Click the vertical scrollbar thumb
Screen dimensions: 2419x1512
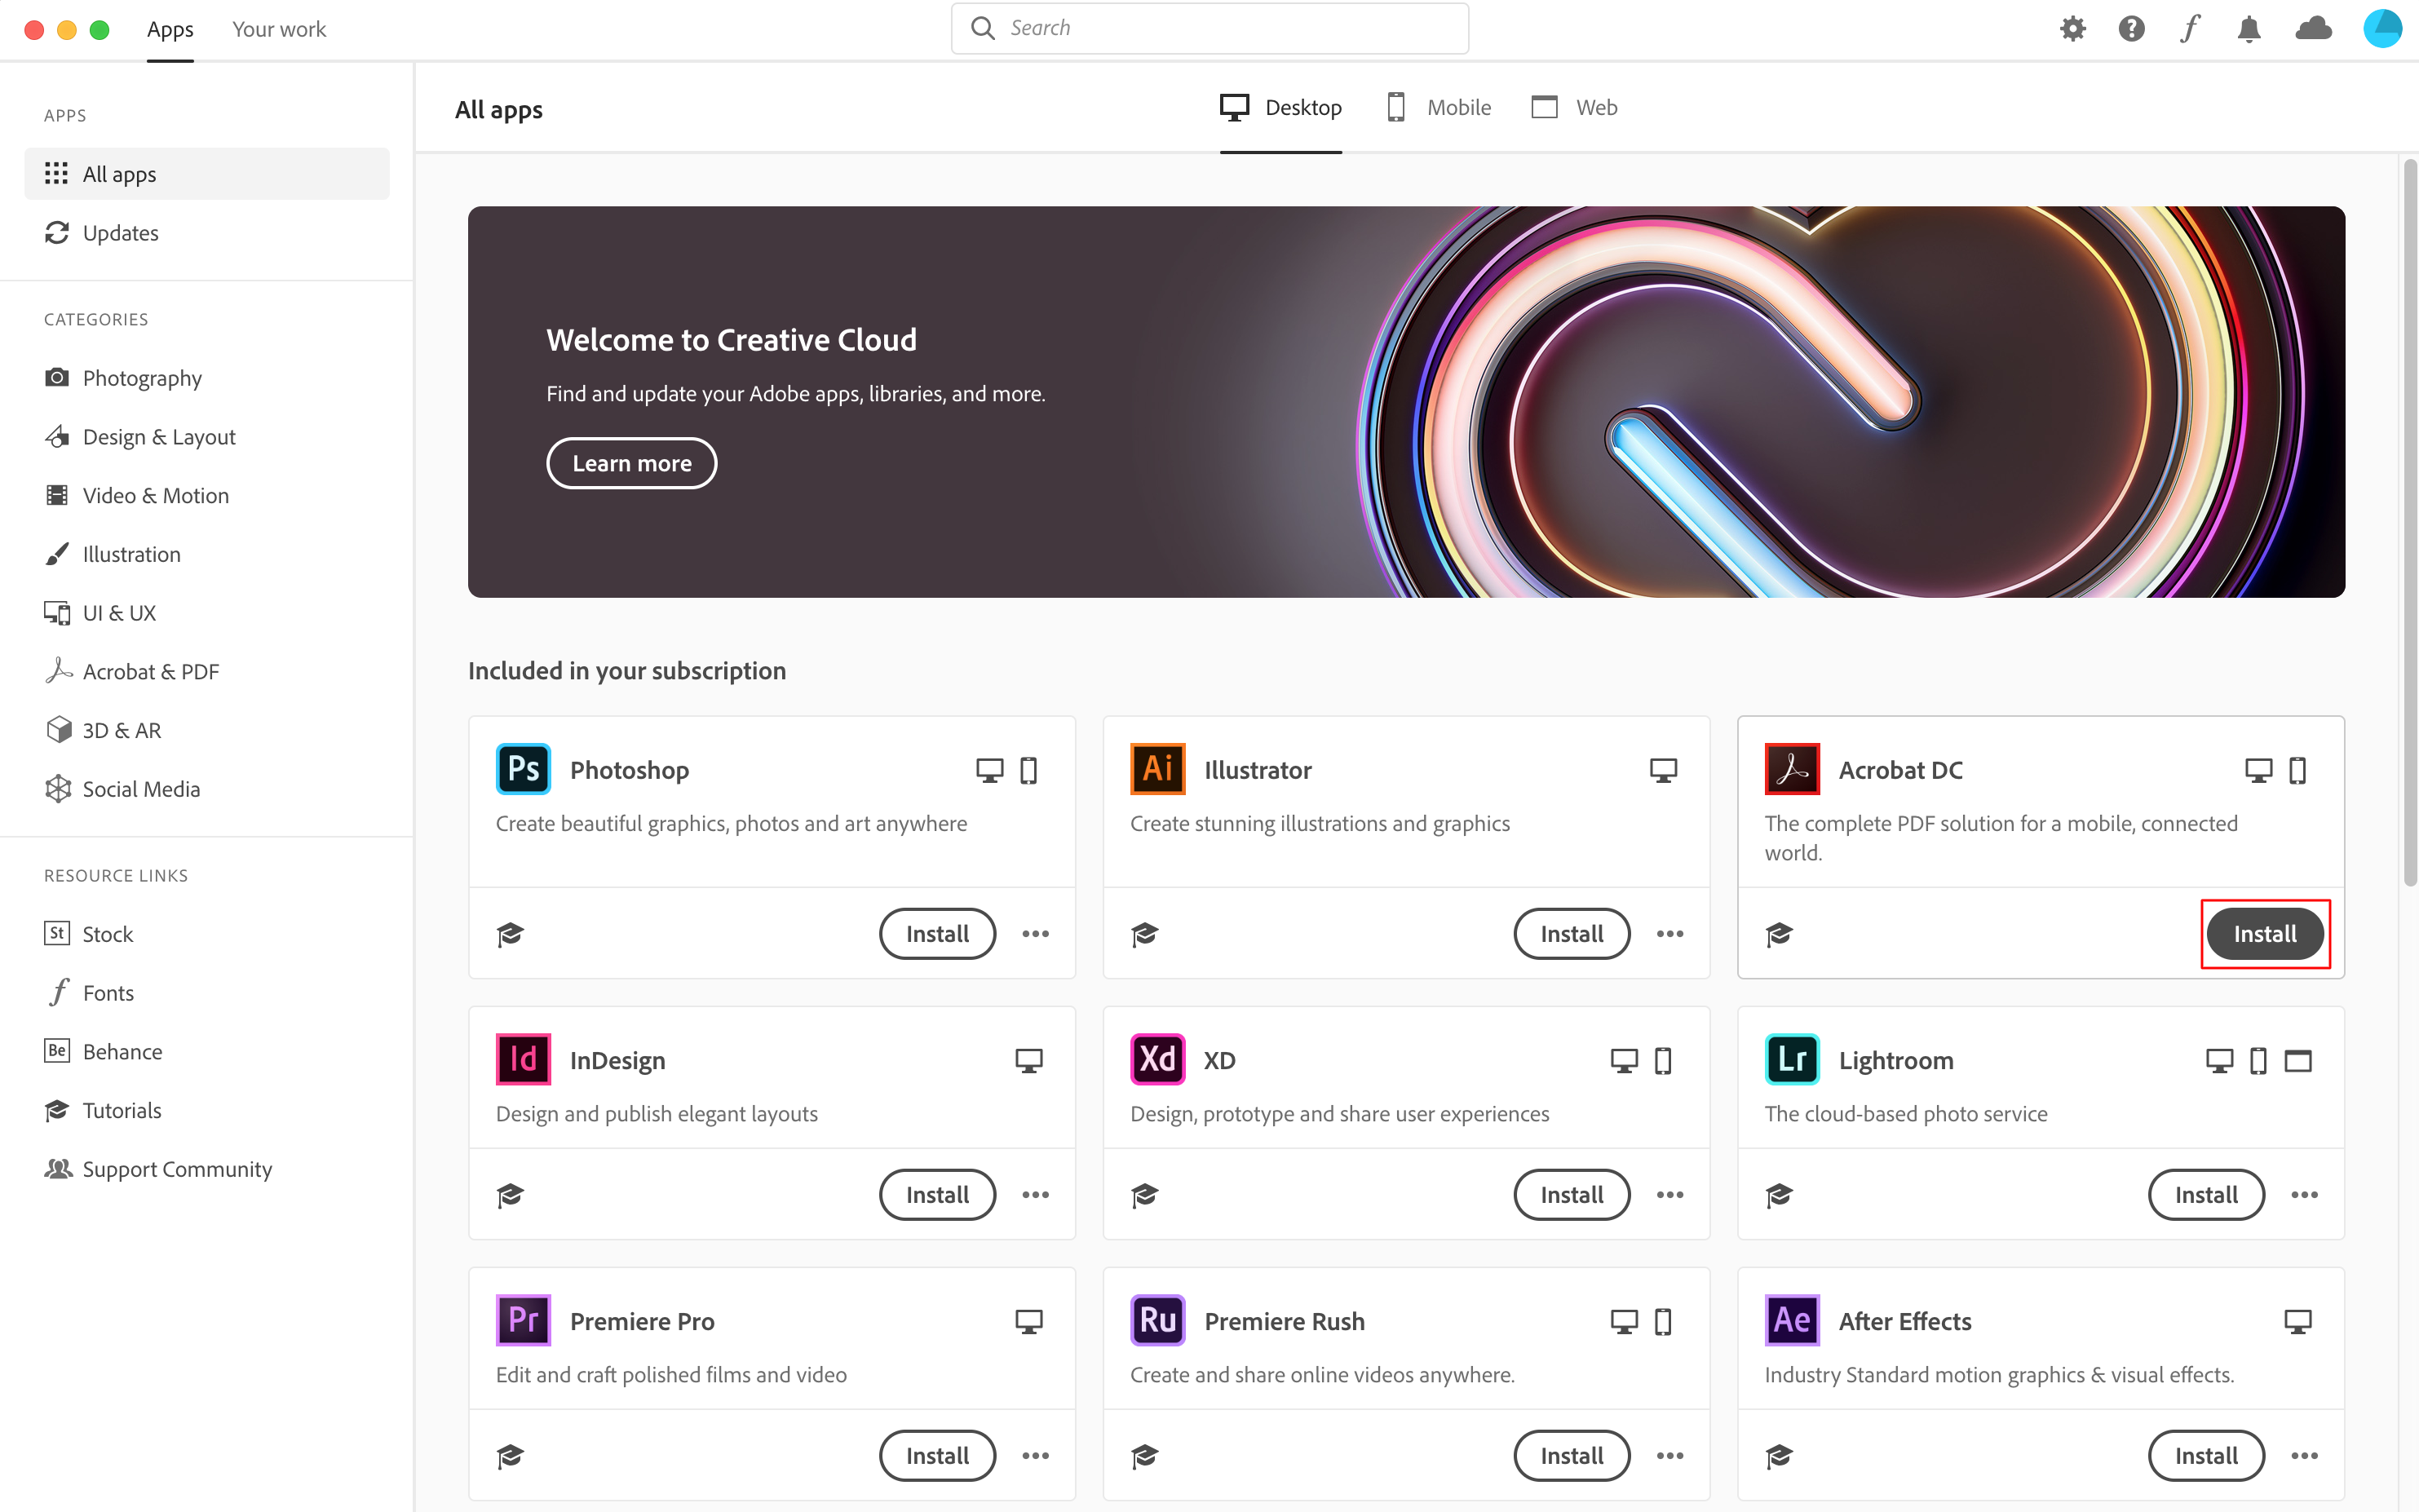click(2410, 520)
